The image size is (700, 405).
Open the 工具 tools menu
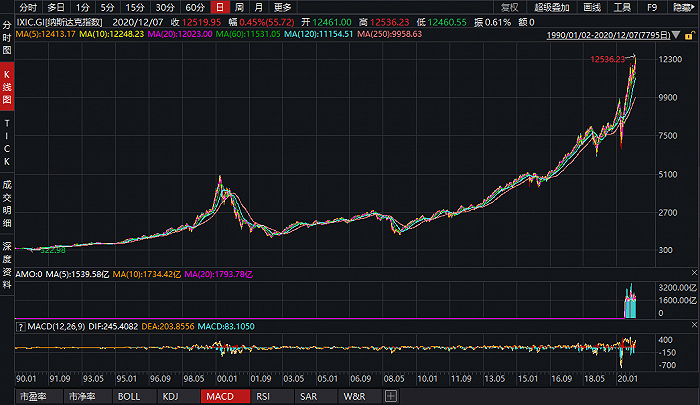(x=622, y=7)
